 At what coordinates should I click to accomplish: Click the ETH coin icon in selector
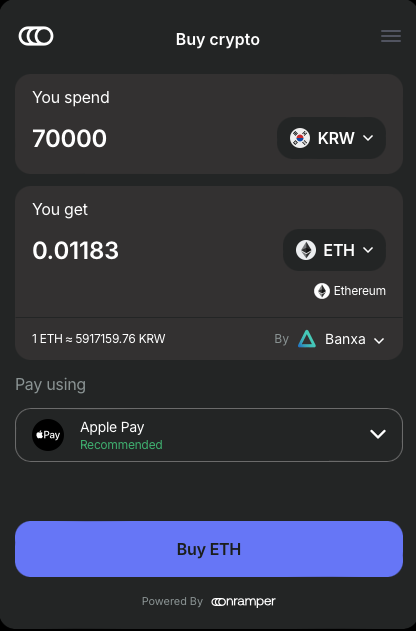click(306, 250)
